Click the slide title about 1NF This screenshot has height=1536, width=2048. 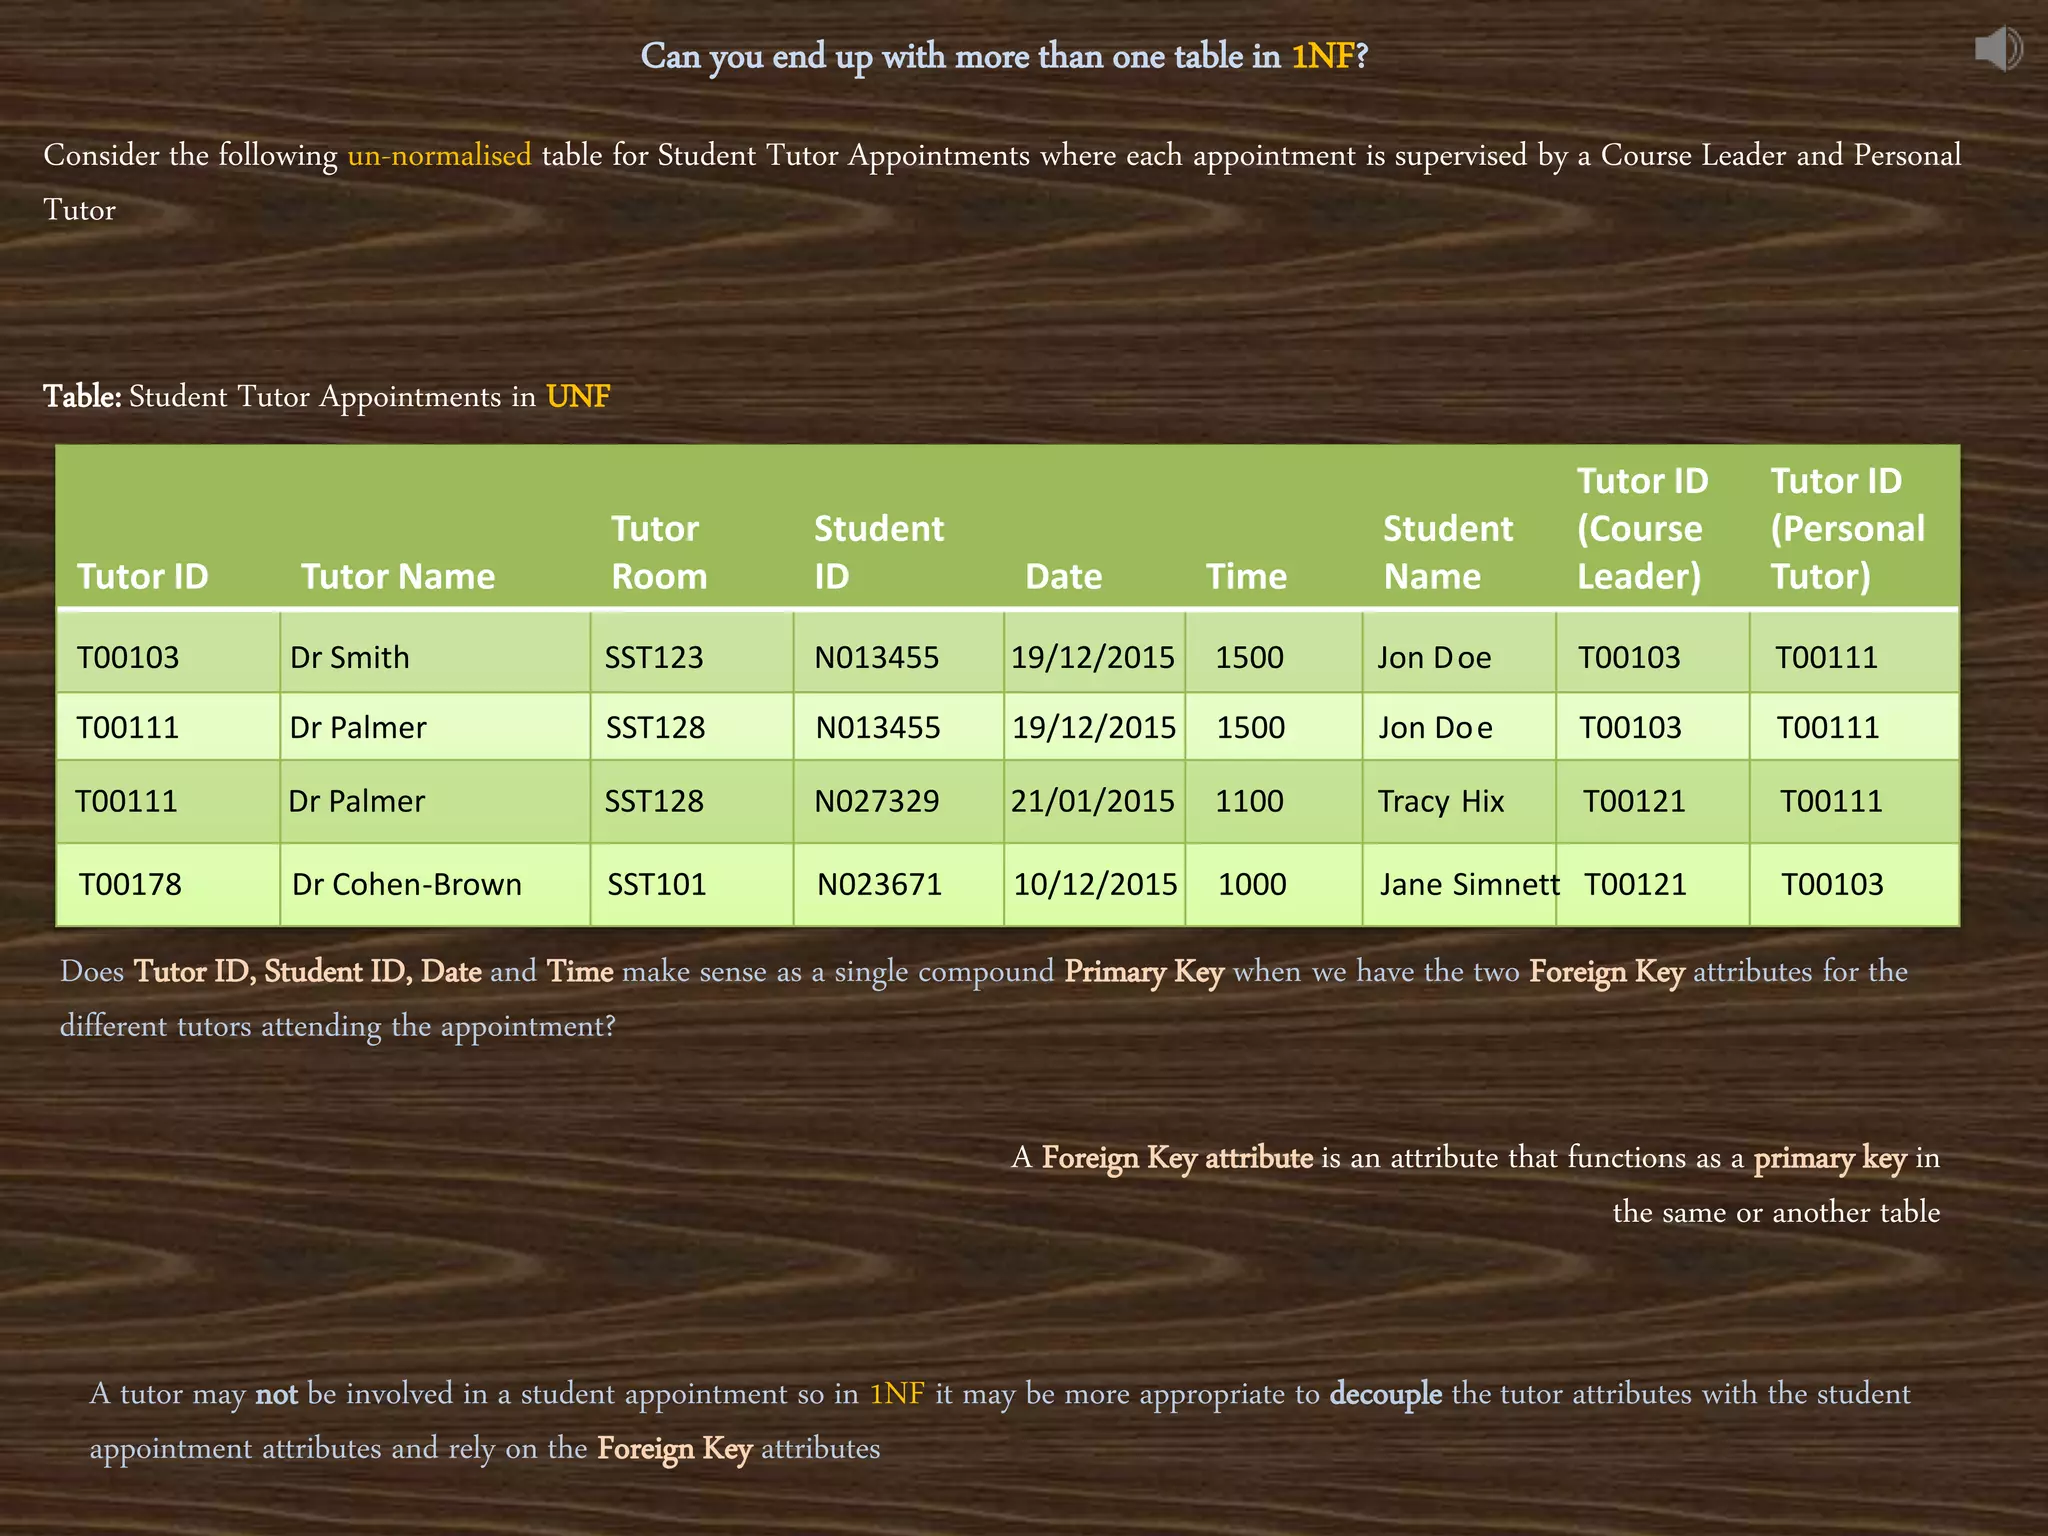(x=1003, y=56)
